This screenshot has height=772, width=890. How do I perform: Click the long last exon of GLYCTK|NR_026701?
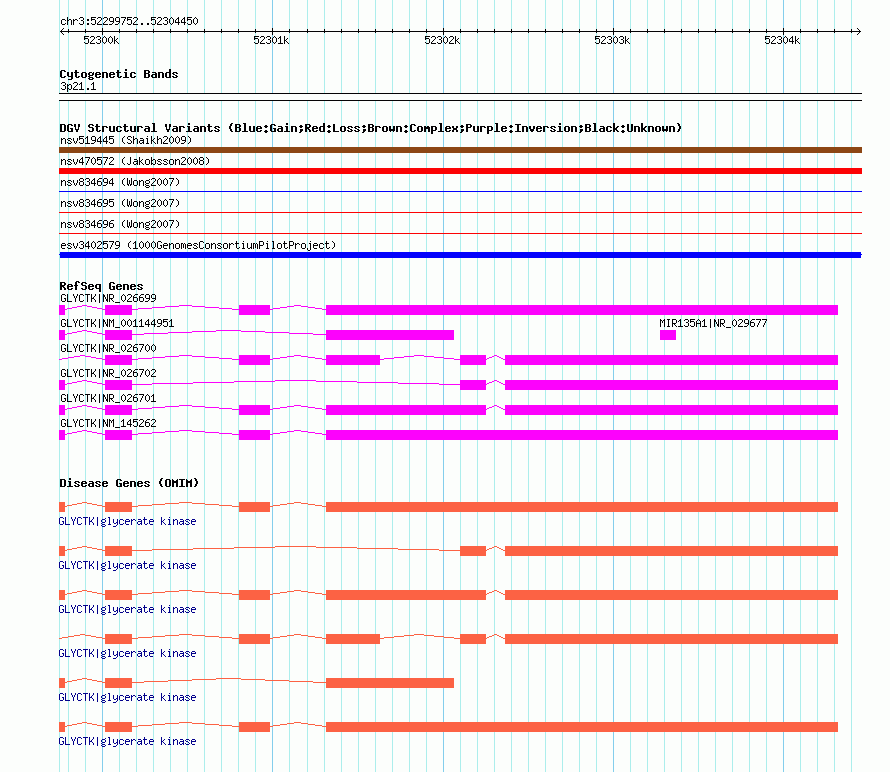(671, 410)
